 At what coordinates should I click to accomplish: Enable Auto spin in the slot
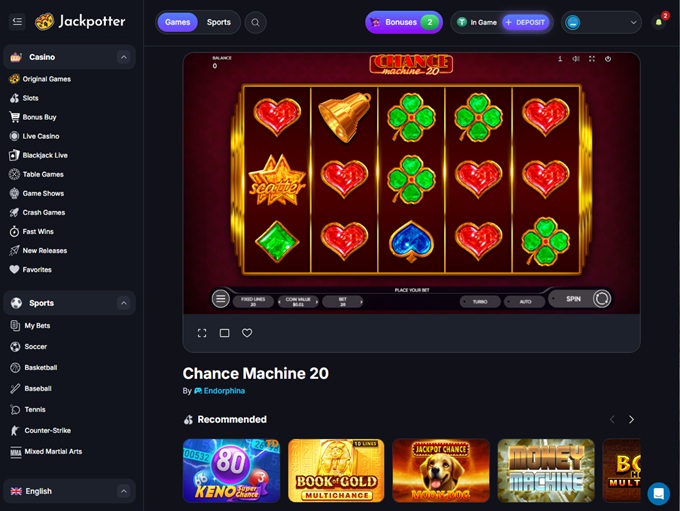[525, 301]
